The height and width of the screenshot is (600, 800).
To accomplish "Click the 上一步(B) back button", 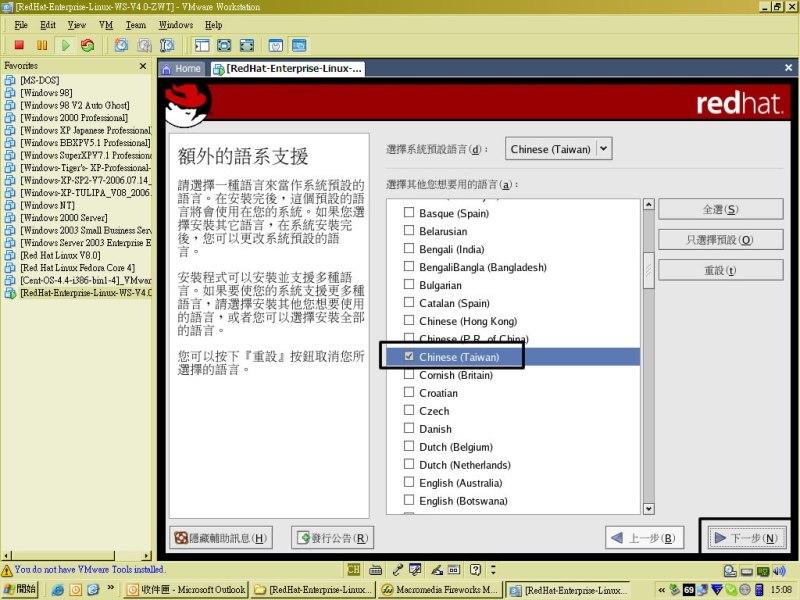I will click(644, 538).
